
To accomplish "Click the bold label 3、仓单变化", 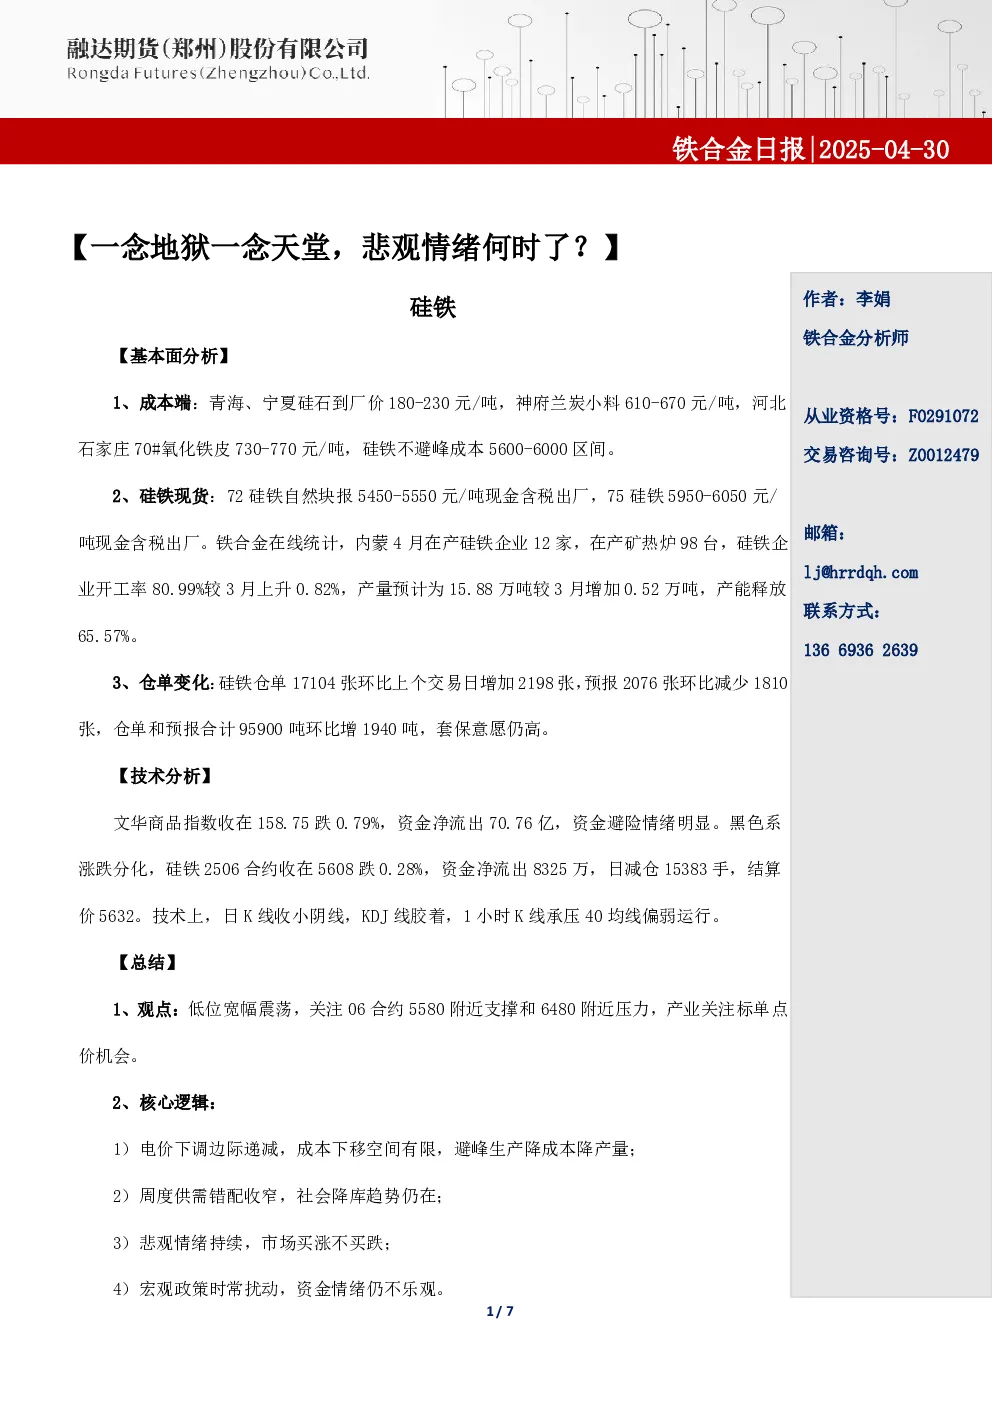I will pyautogui.click(x=160, y=683).
